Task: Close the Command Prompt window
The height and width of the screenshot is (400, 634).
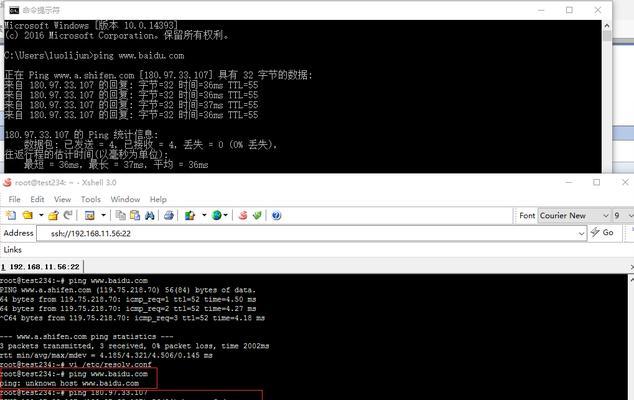Action: pos(598,10)
